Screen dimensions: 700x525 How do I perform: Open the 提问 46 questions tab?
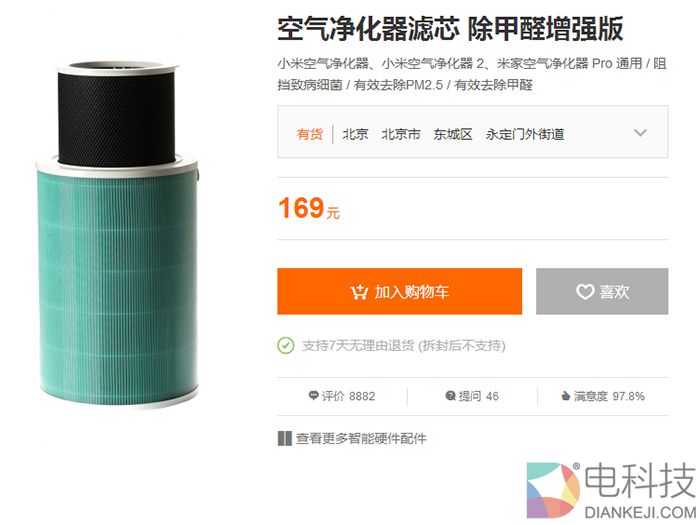pyautogui.click(x=472, y=396)
